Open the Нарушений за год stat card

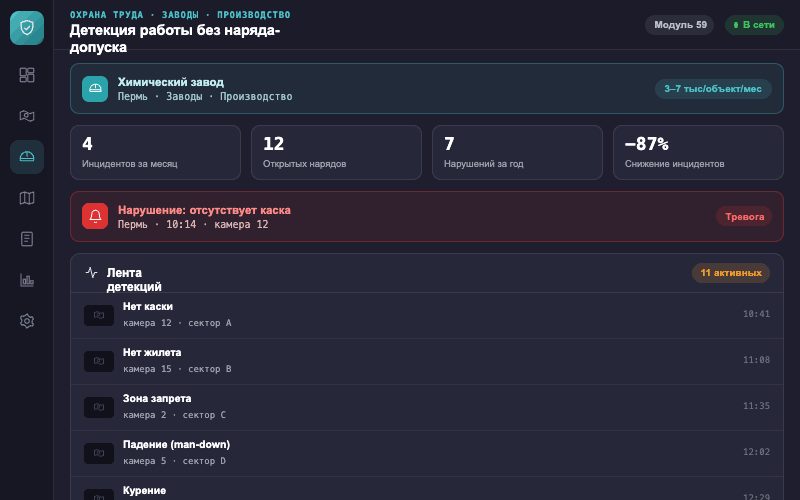pyautogui.click(x=517, y=153)
